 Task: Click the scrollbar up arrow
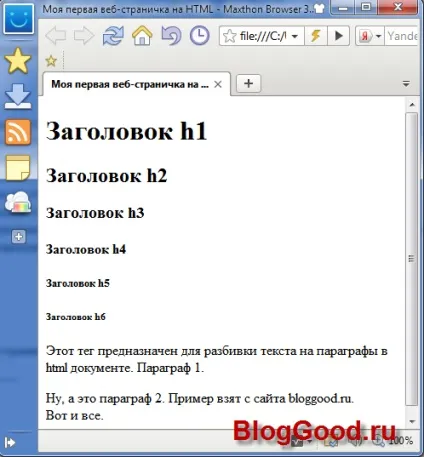[x=412, y=105]
